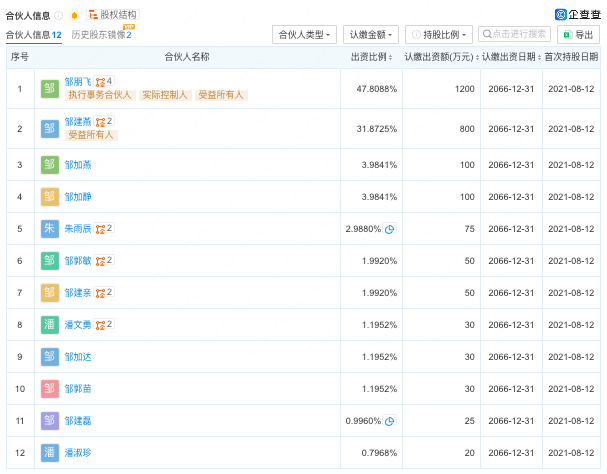
Task: Export the table with 导出 button
Action: (577, 35)
